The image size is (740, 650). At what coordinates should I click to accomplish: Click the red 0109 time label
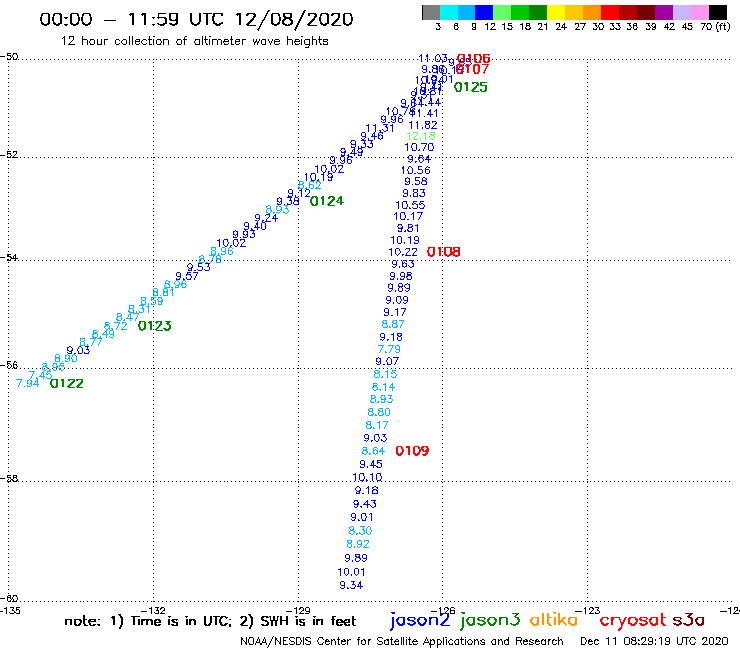(412, 451)
